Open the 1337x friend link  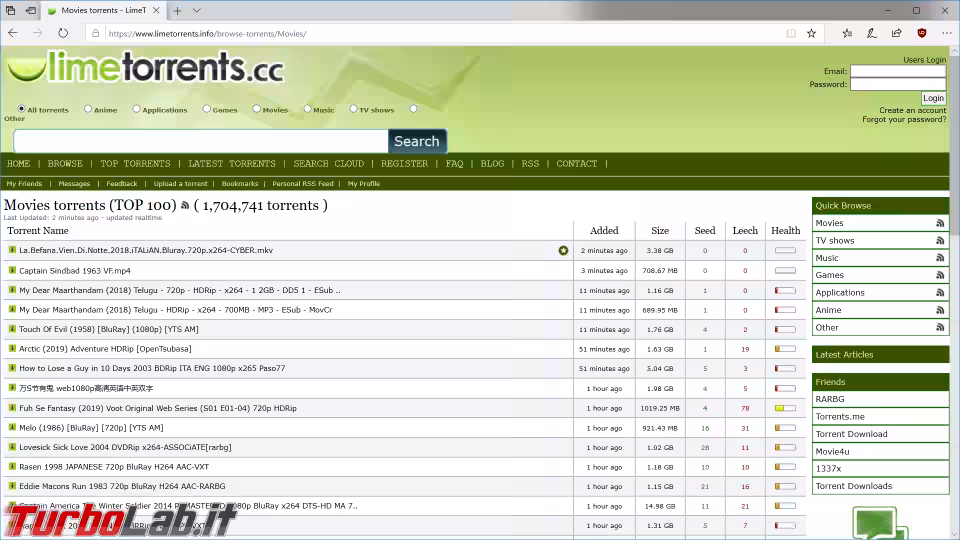[828, 468]
